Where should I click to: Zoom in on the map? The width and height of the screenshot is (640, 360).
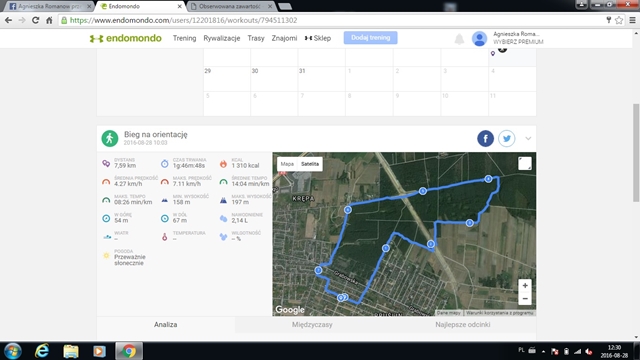[525, 286]
